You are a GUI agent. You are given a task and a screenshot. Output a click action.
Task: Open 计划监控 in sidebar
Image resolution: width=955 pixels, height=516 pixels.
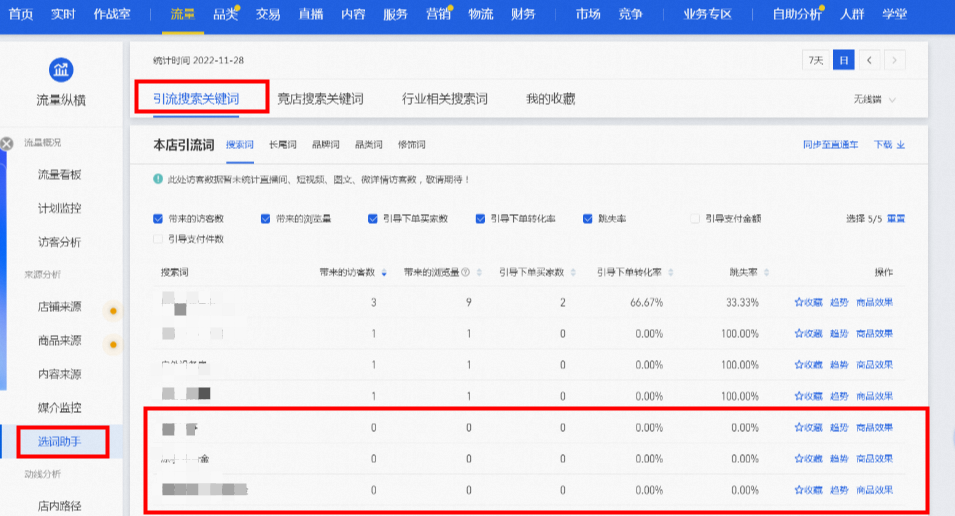point(60,208)
